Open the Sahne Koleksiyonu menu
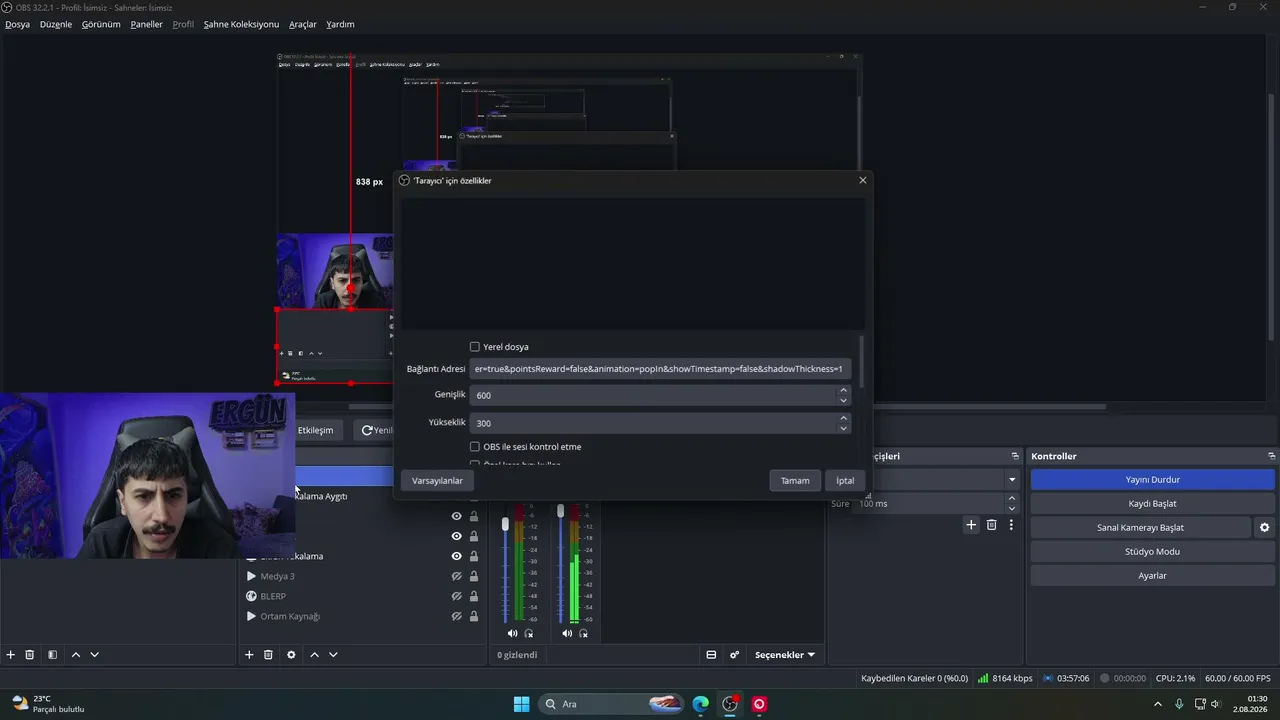The height and width of the screenshot is (720, 1280). coord(241,24)
